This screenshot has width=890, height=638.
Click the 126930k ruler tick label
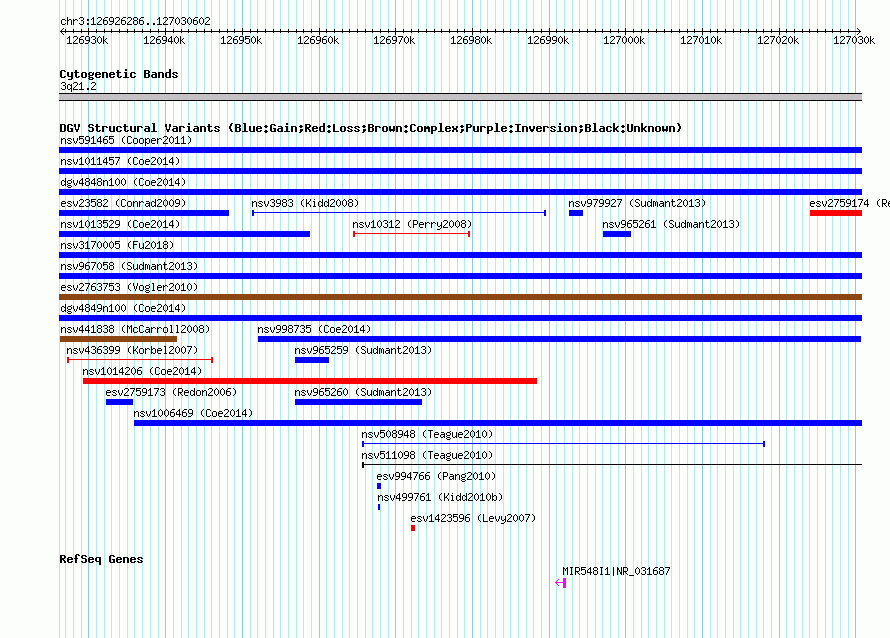pyautogui.click(x=87, y=40)
